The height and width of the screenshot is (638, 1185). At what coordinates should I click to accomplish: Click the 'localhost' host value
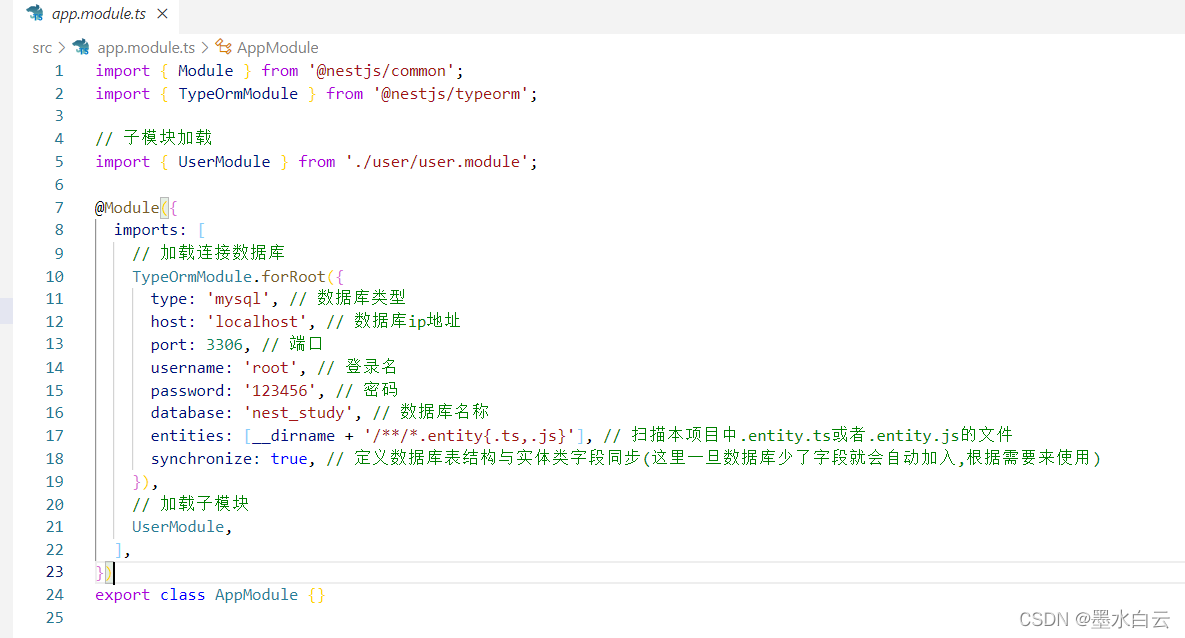[x=256, y=322]
